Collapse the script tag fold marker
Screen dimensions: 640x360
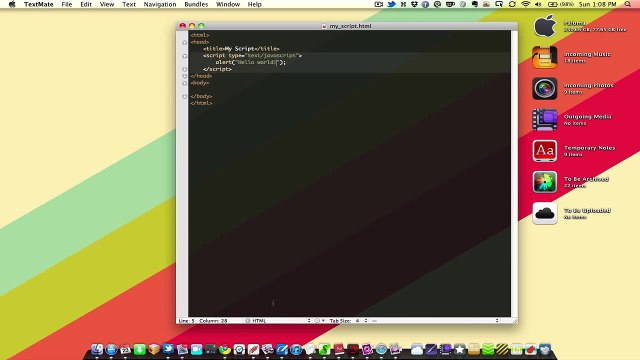click(x=184, y=56)
